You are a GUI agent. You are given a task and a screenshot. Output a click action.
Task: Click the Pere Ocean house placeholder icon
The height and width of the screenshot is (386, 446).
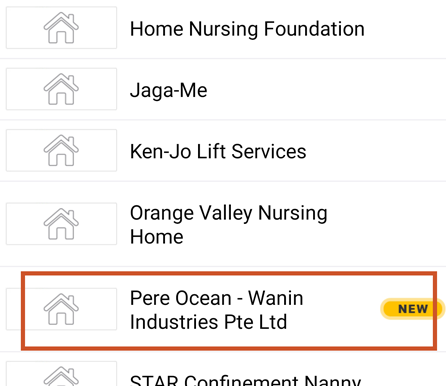pos(61,309)
